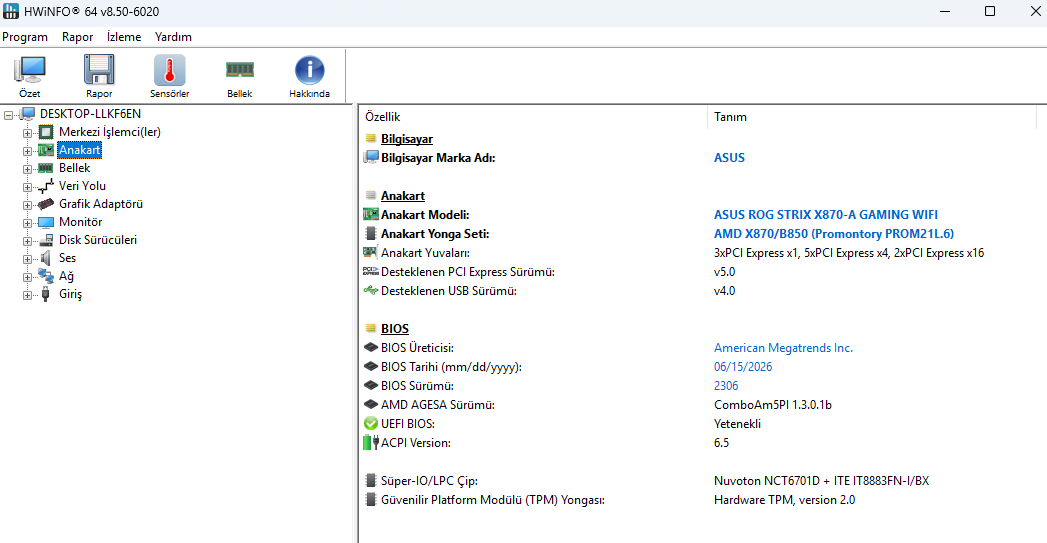
Task: Click the green check icon beside UEFI BIOS
Action: coord(371,423)
